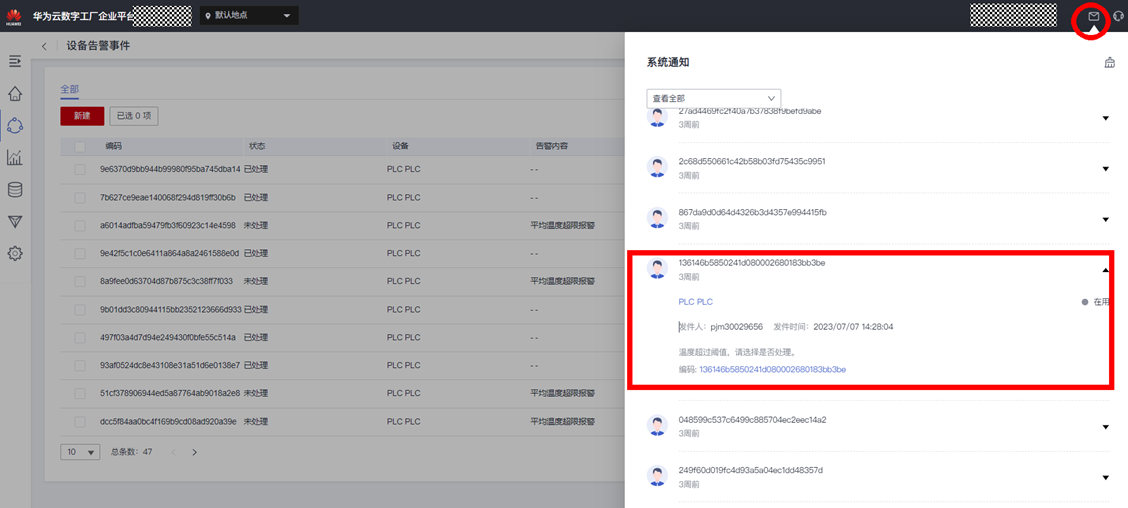Click the 设备 column header
Viewport: 1128px width, 508px height.
click(401, 146)
